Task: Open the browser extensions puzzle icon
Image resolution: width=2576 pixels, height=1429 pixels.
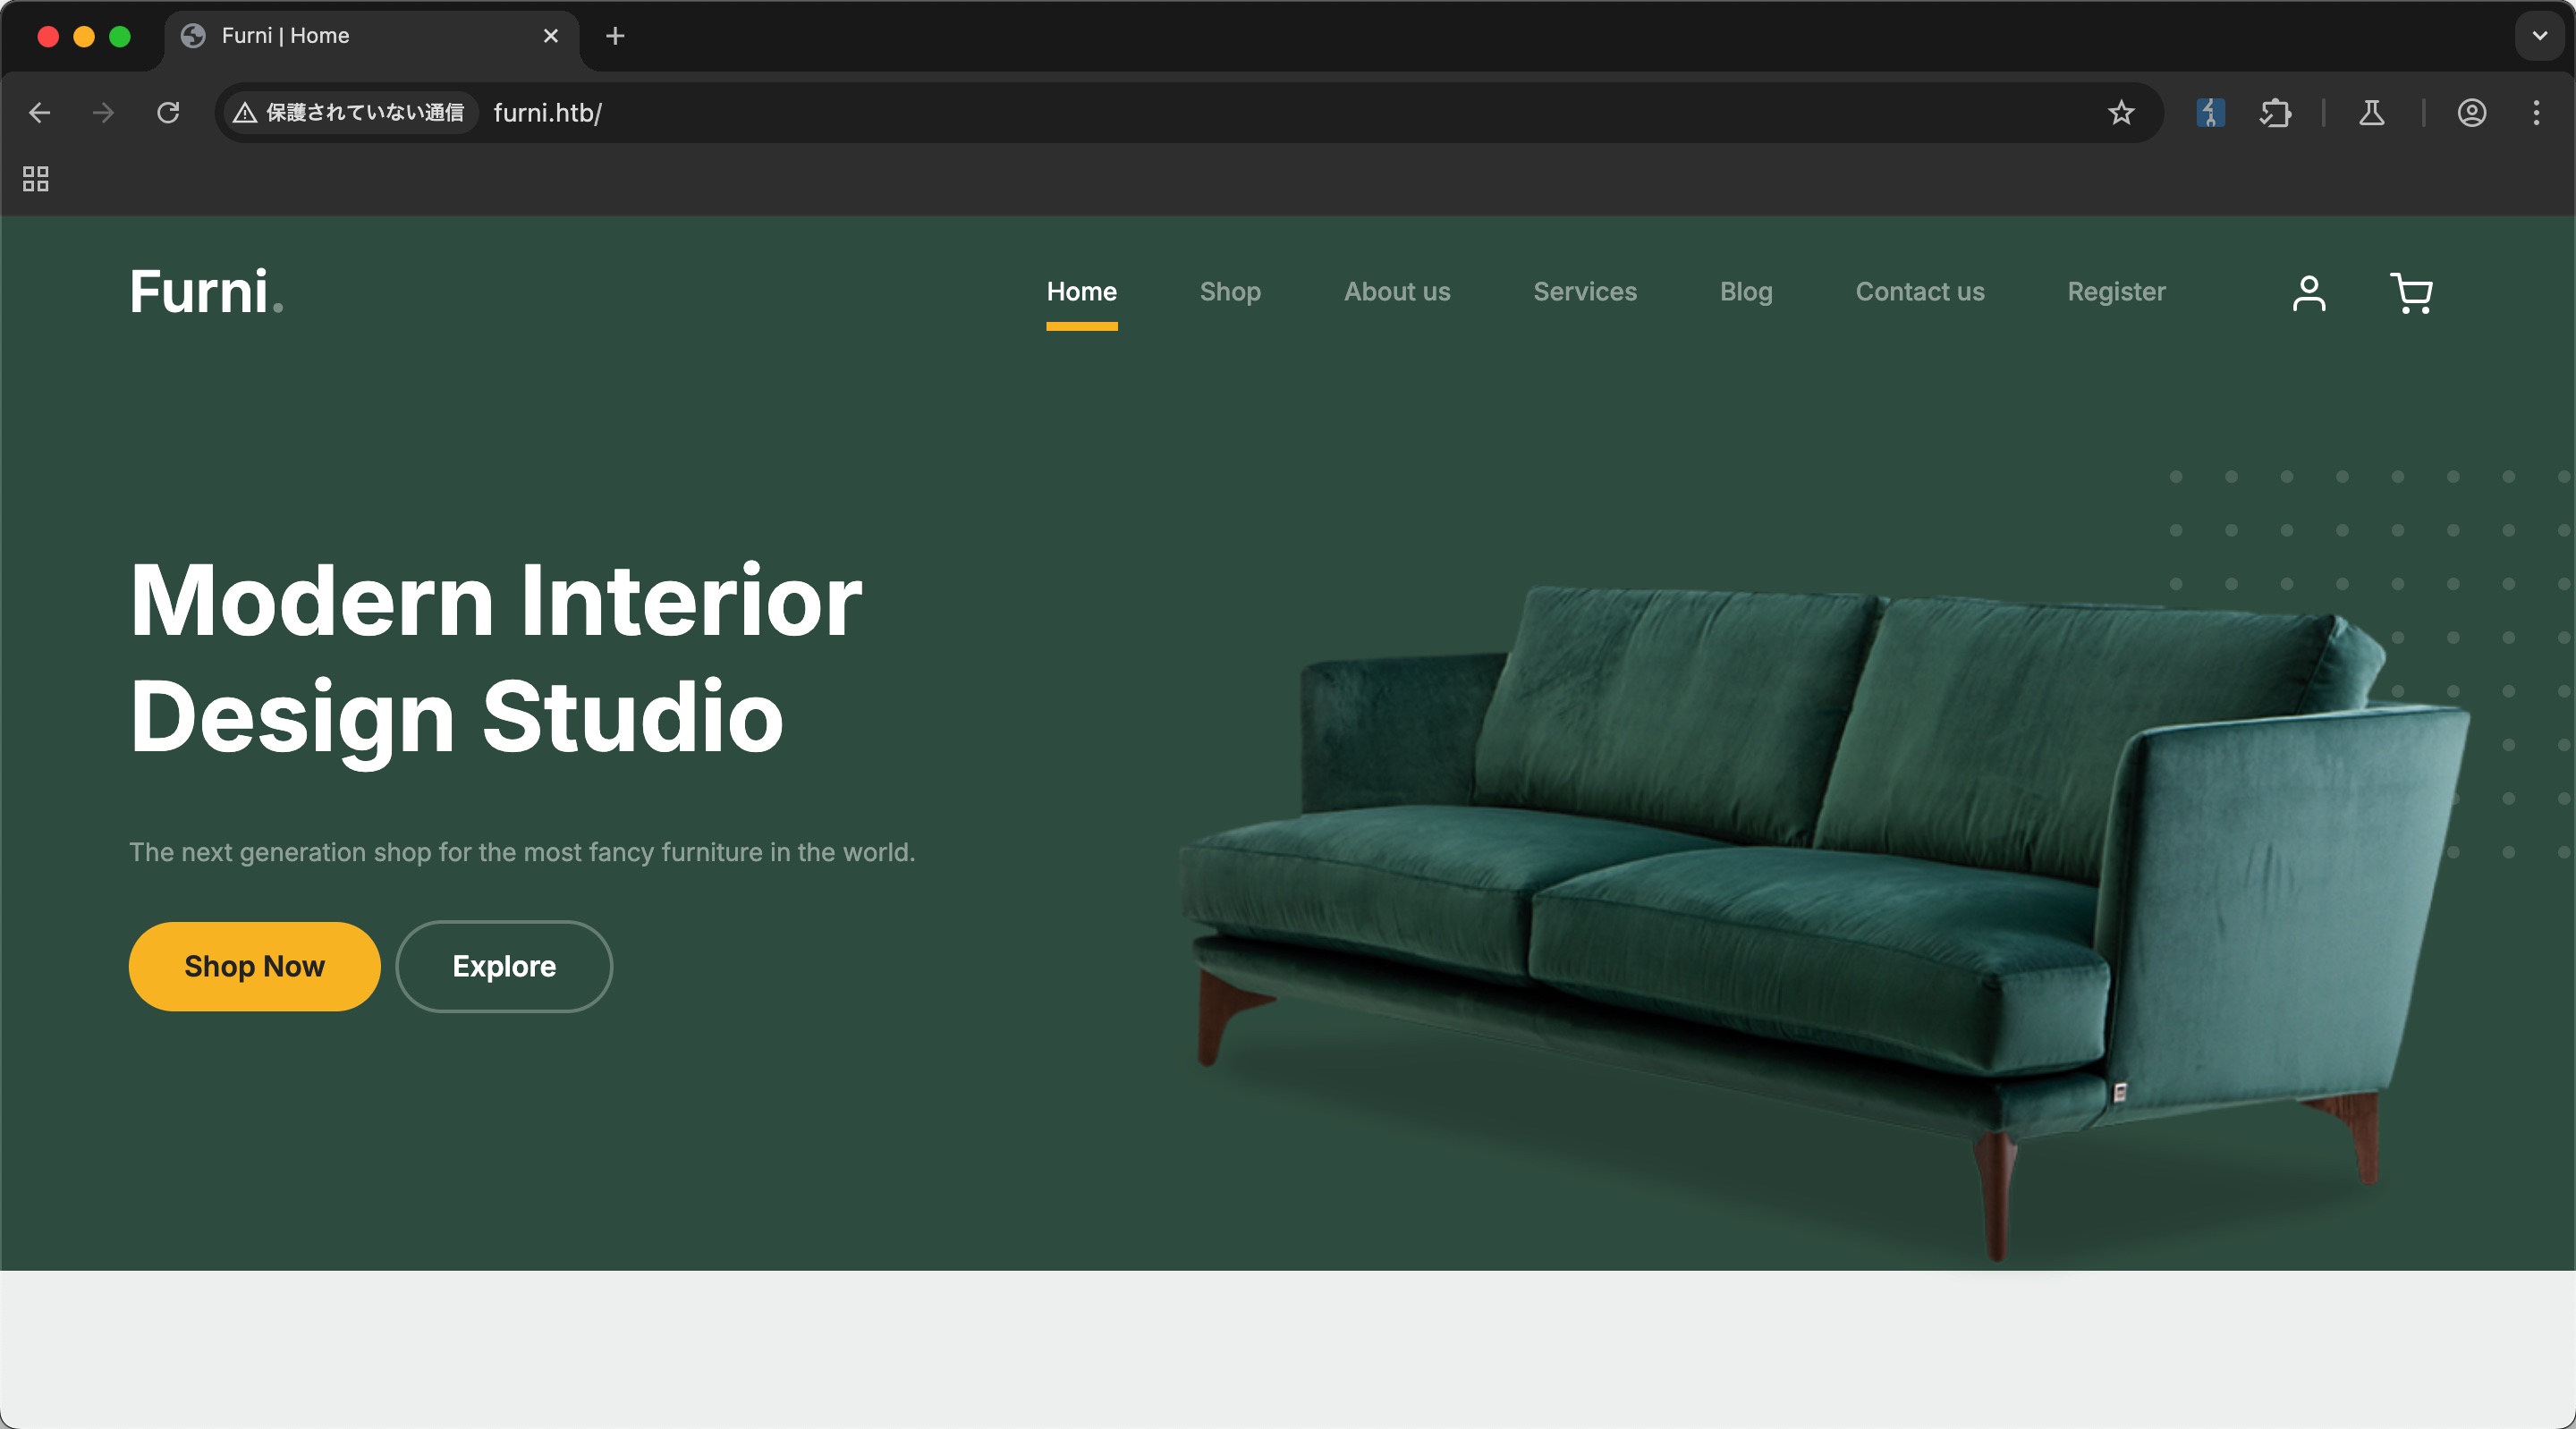Action: coord(2275,113)
